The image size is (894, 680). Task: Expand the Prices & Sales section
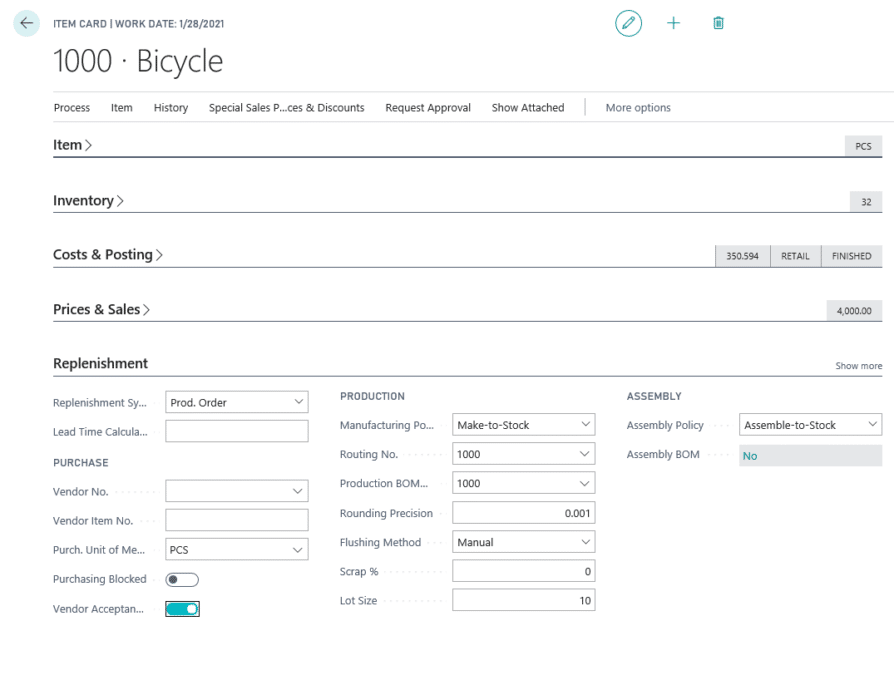click(101, 310)
